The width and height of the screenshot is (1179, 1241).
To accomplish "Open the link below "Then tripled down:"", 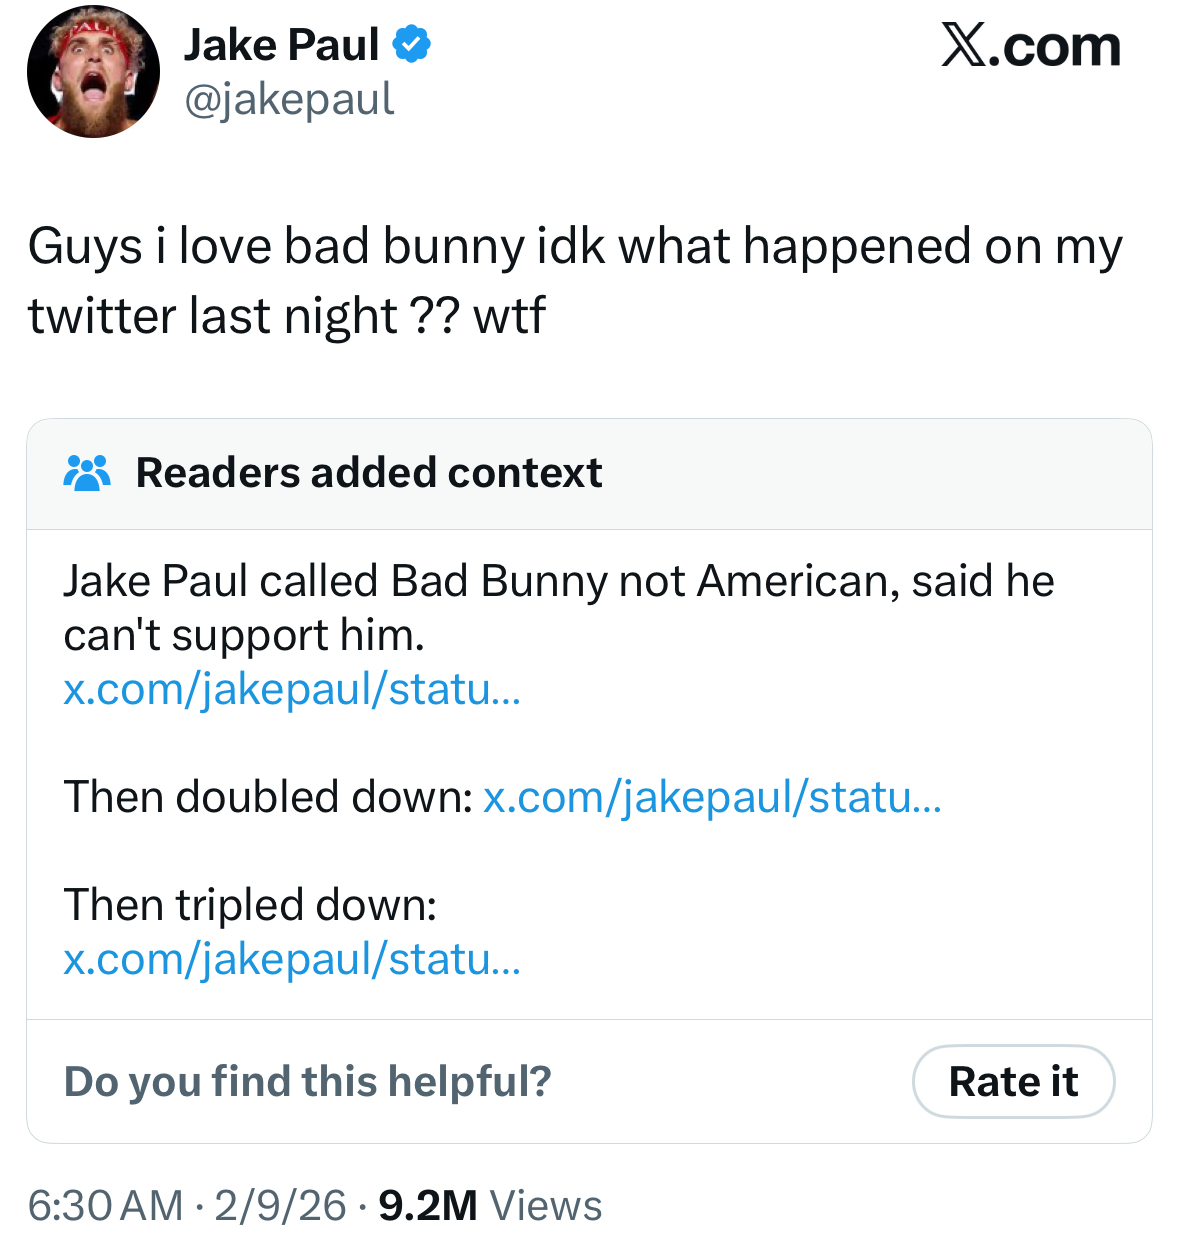I will [292, 959].
